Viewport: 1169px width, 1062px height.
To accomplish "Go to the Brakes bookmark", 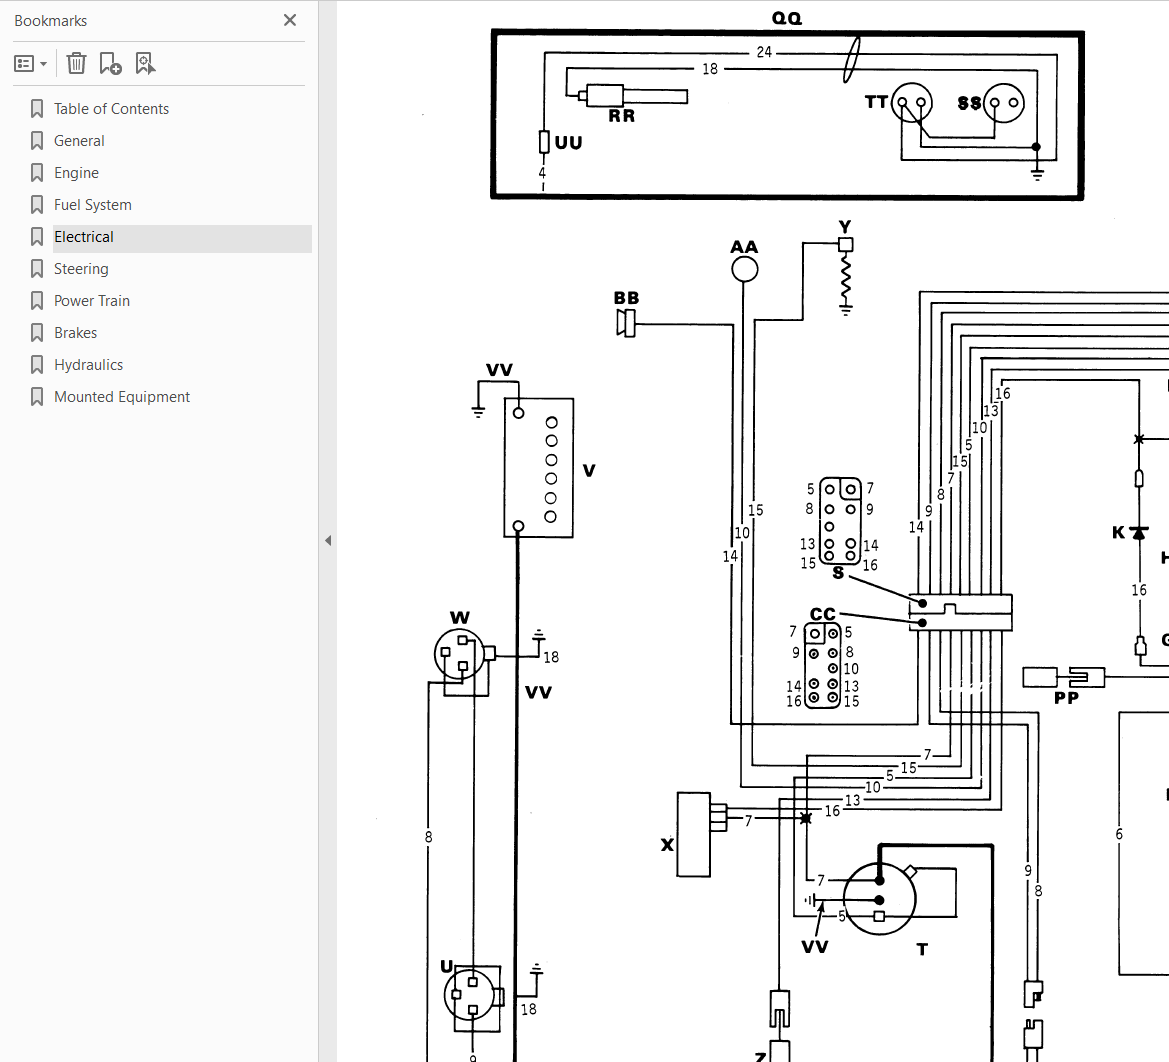I will [x=75, y=333].
